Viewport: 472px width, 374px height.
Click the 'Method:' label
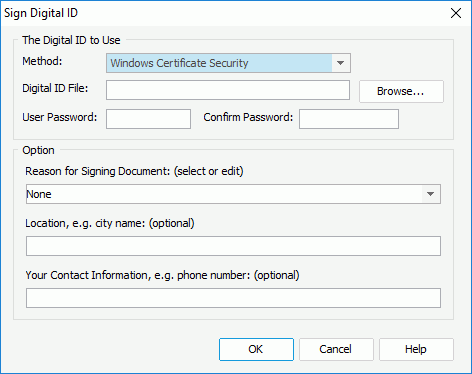(x=42, y=61)
